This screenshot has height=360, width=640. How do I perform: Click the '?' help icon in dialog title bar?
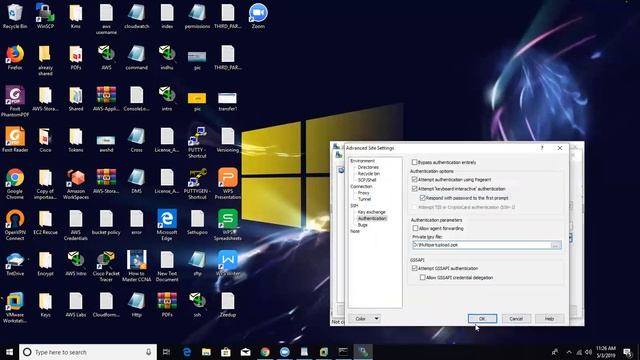[x=542, y=148]
